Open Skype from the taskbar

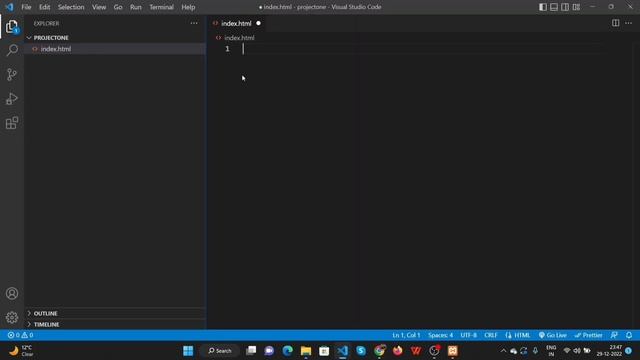361,351
